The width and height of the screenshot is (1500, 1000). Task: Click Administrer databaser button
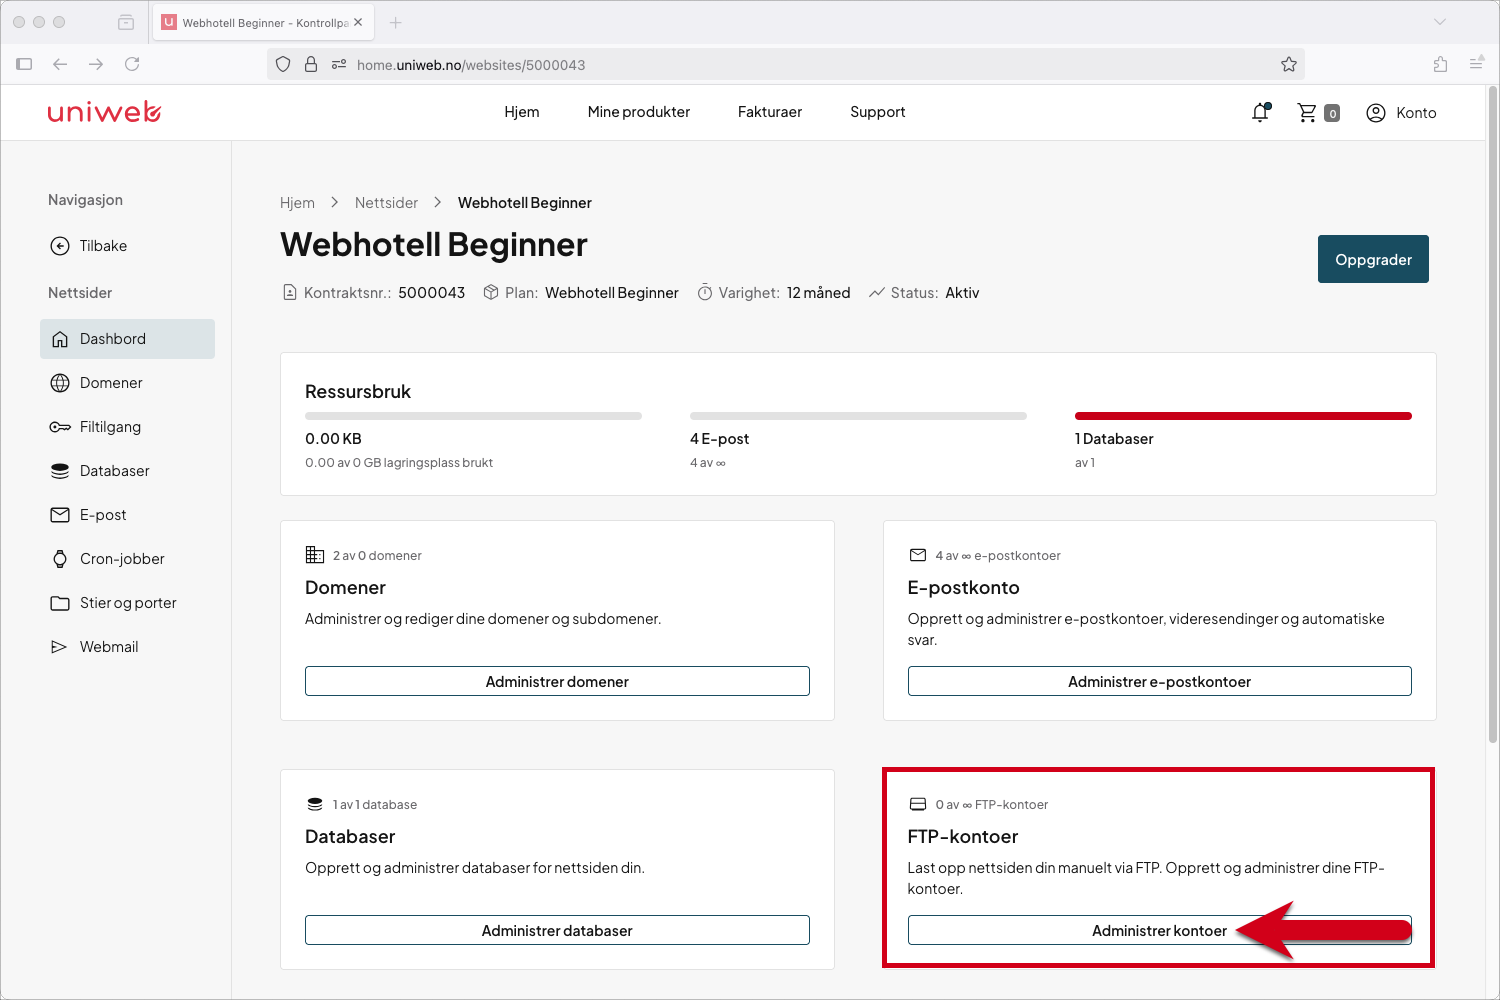point(557,930)
